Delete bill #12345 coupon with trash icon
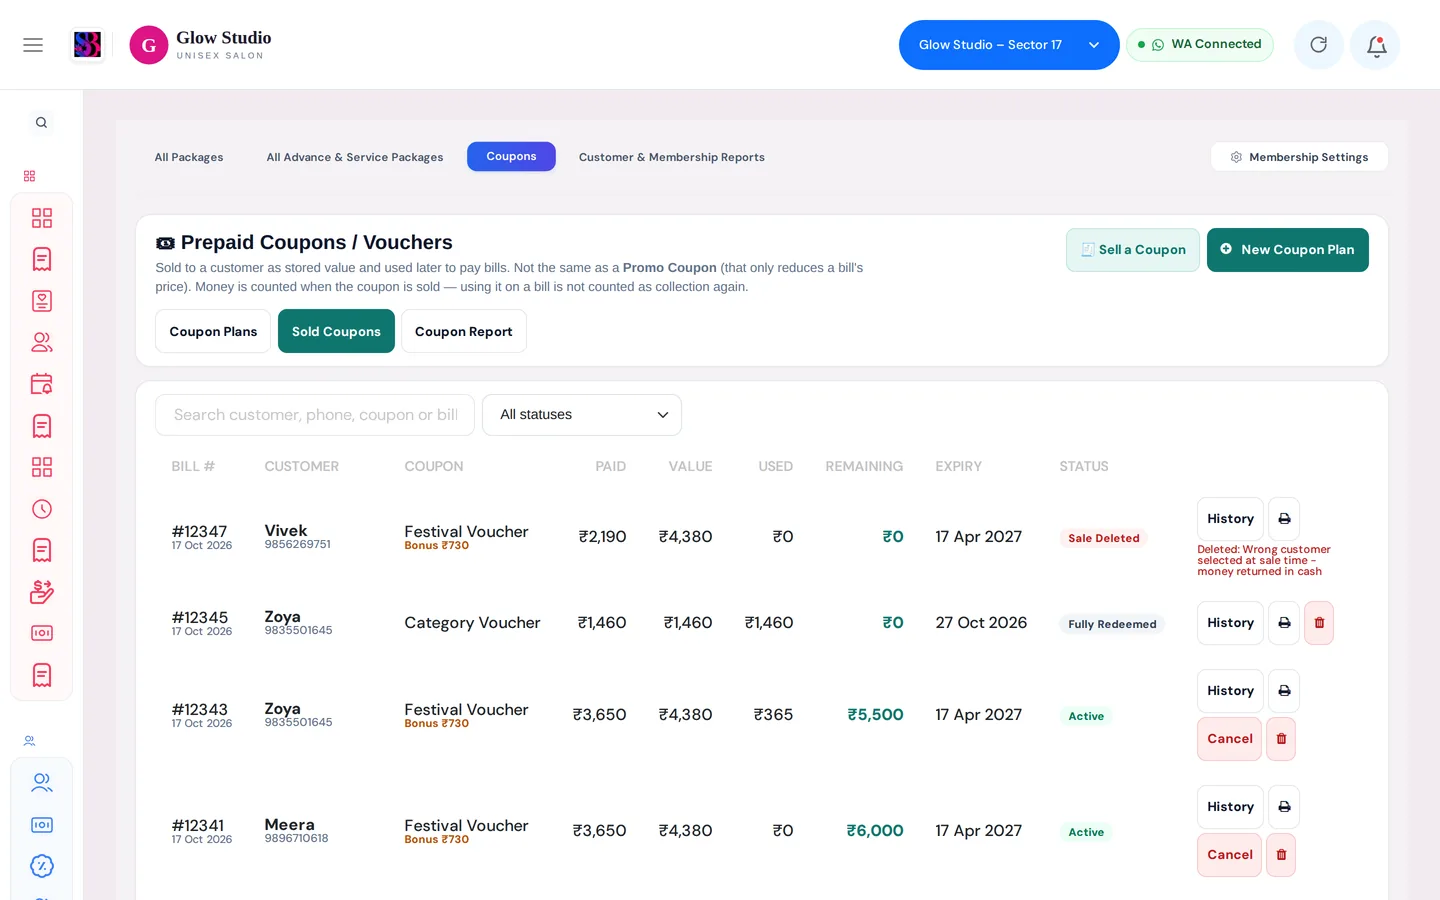This screenshot has width=1440, height=900. 1319,623
